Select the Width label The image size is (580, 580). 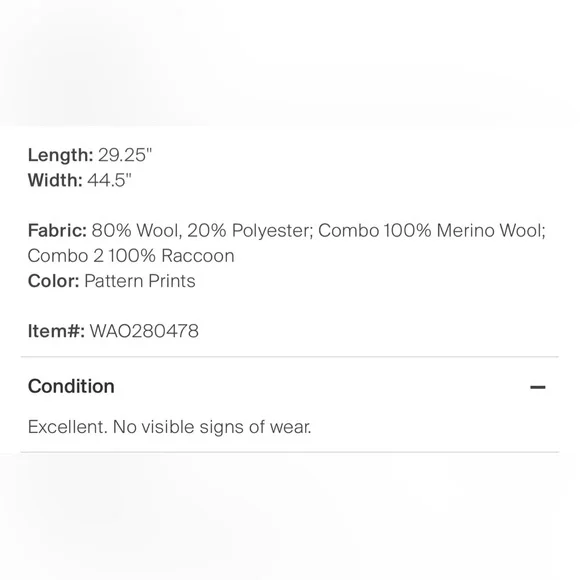click(x=55, y=180)
